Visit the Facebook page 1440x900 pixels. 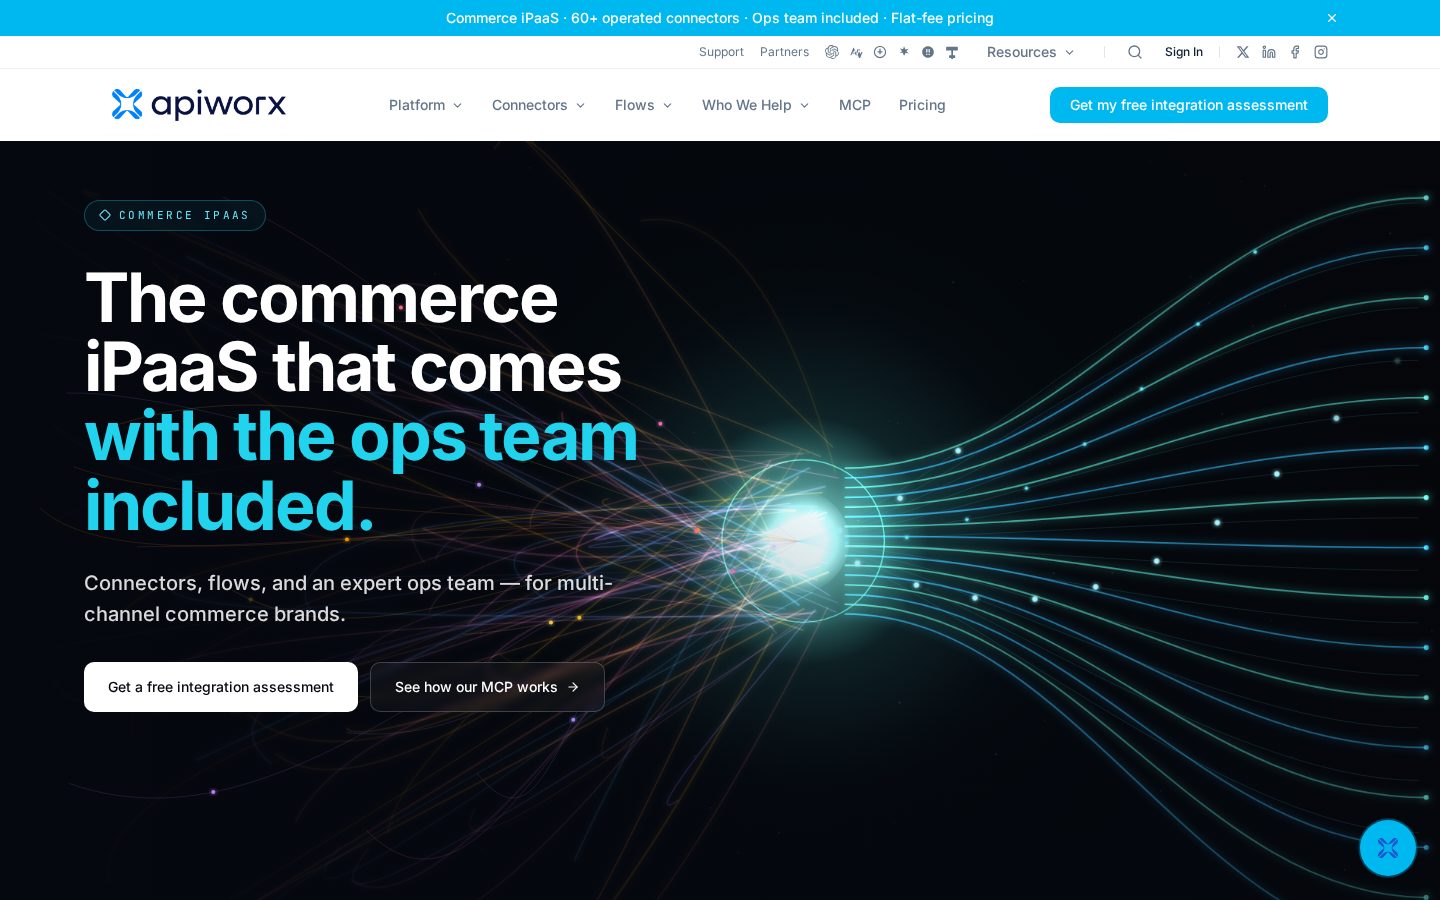point(1295,52)
